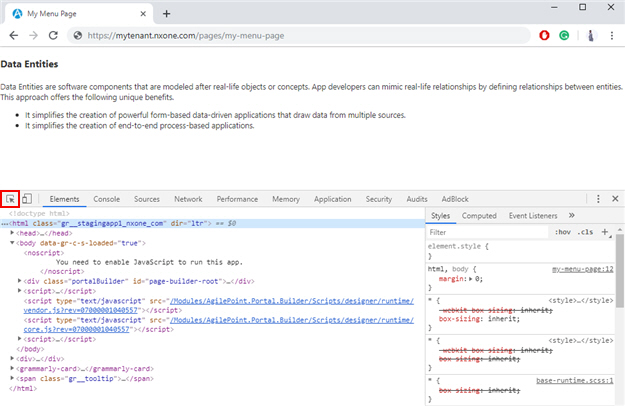
Task: Go back to previous page
Action: (x=14, y=35)
